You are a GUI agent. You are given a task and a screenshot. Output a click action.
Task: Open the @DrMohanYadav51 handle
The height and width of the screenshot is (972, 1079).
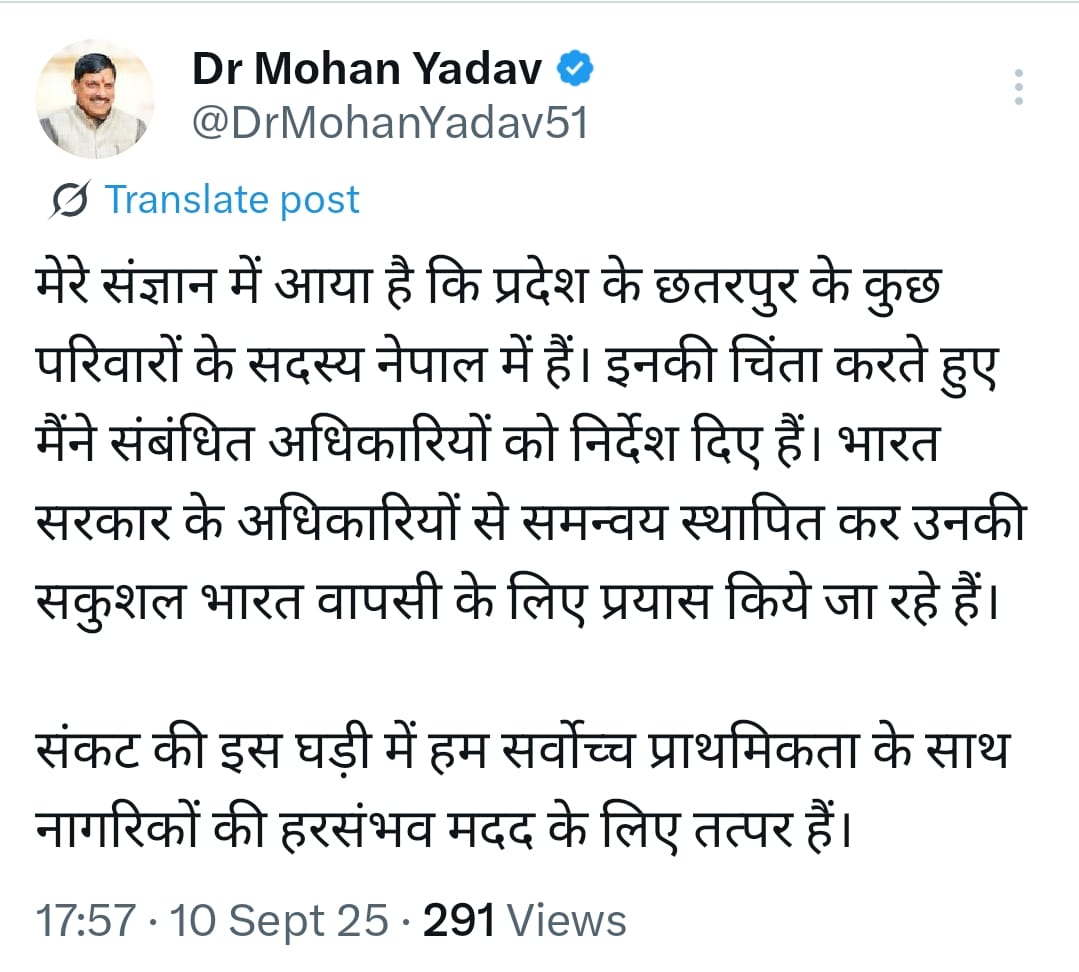[389, 125]
